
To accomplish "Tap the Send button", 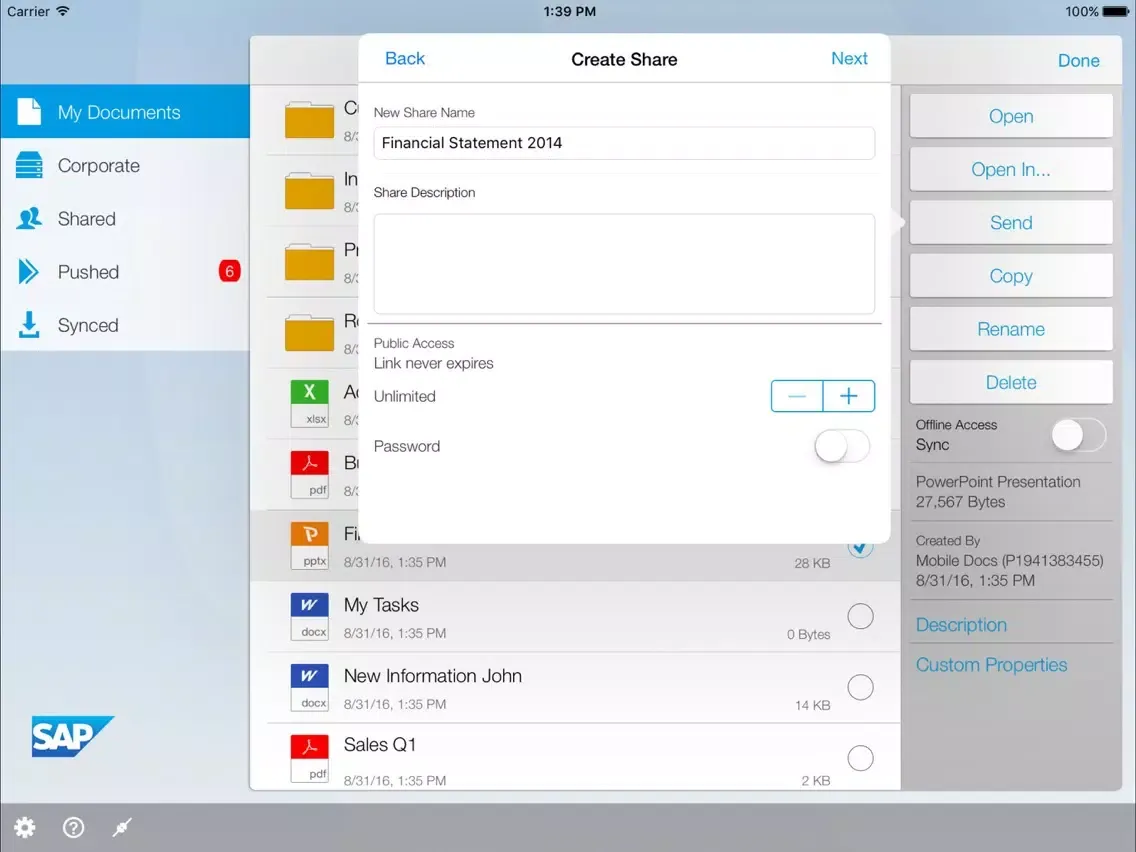I will (x=1011, y=222).
